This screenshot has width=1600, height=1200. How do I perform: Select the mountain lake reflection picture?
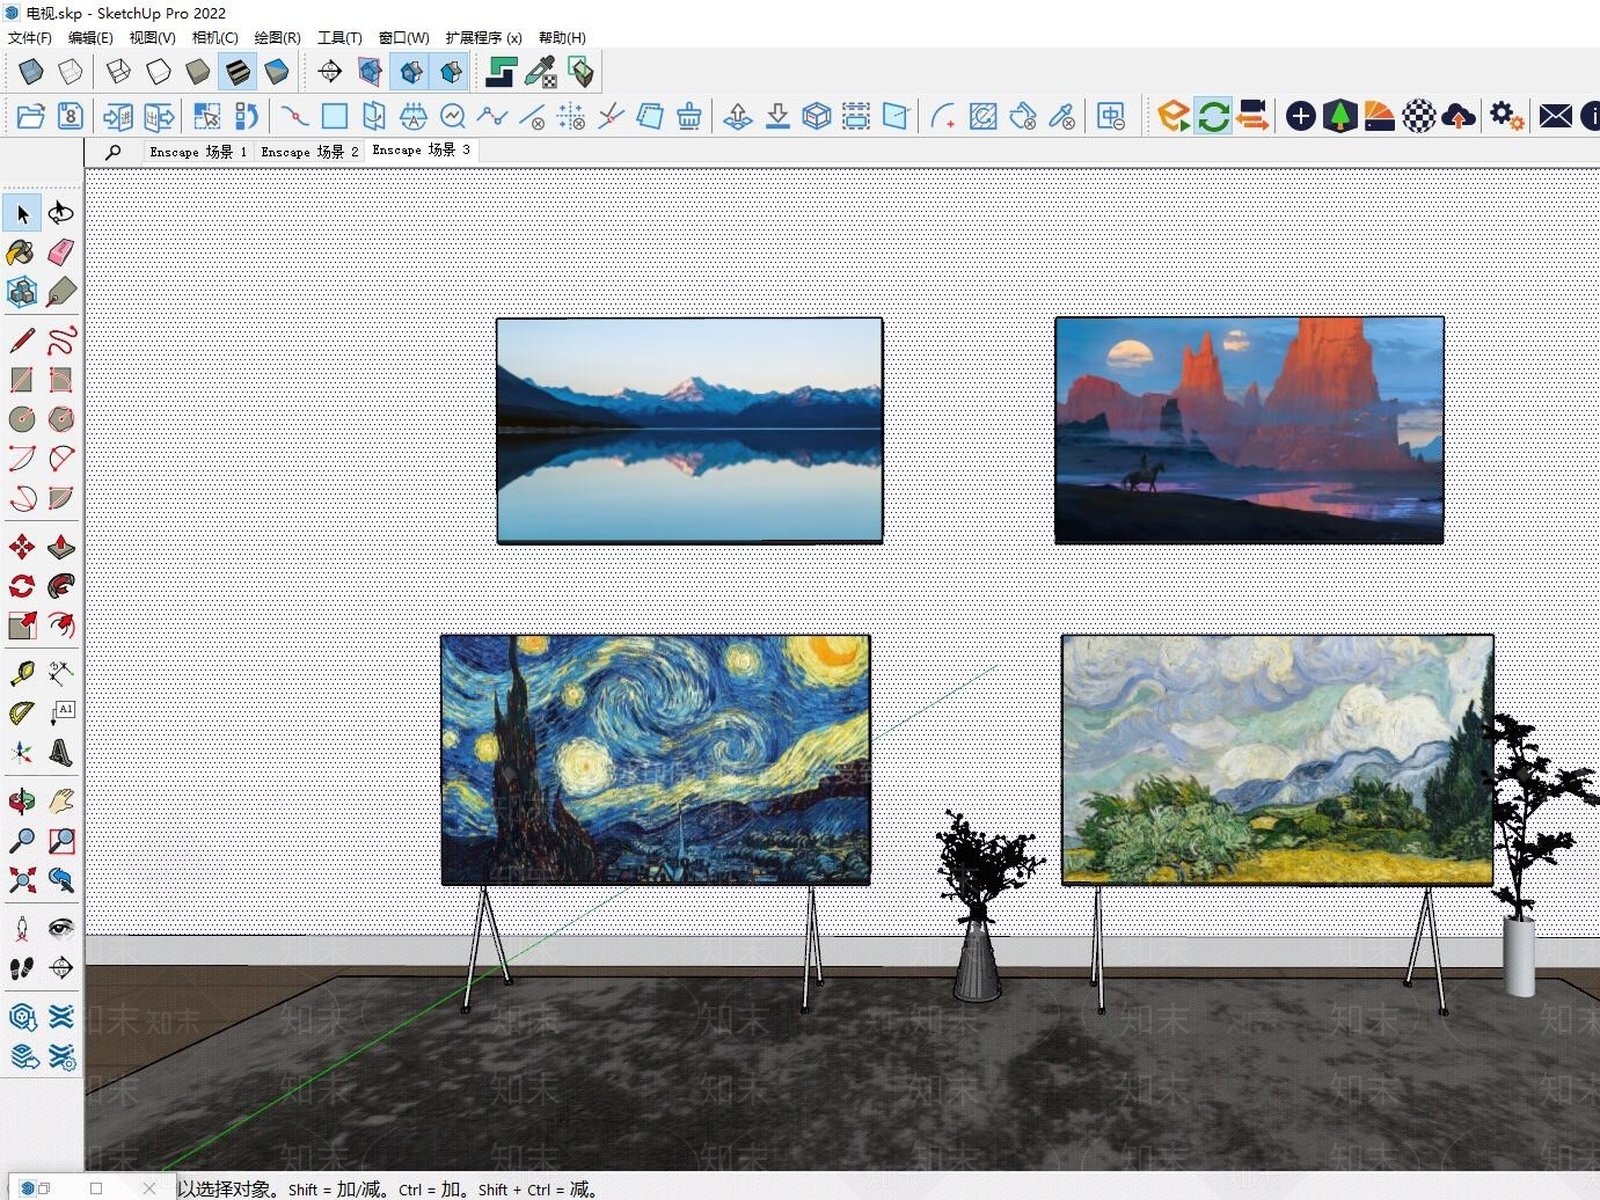click(x=690, y=430)
